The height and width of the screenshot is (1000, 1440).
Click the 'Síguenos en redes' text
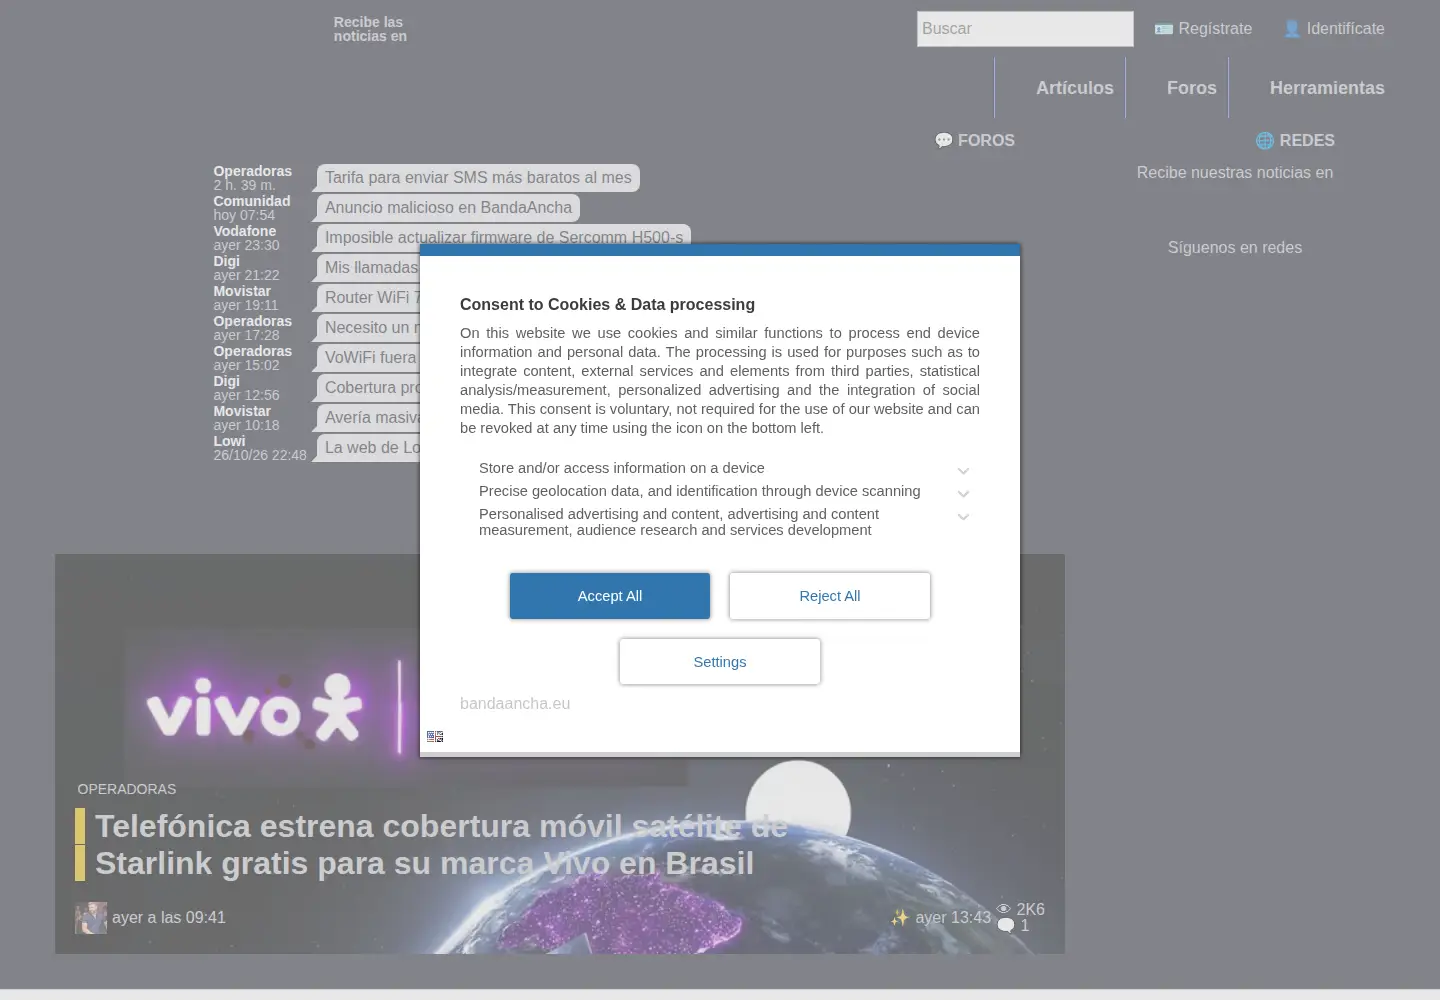(x=1235, y=248)
